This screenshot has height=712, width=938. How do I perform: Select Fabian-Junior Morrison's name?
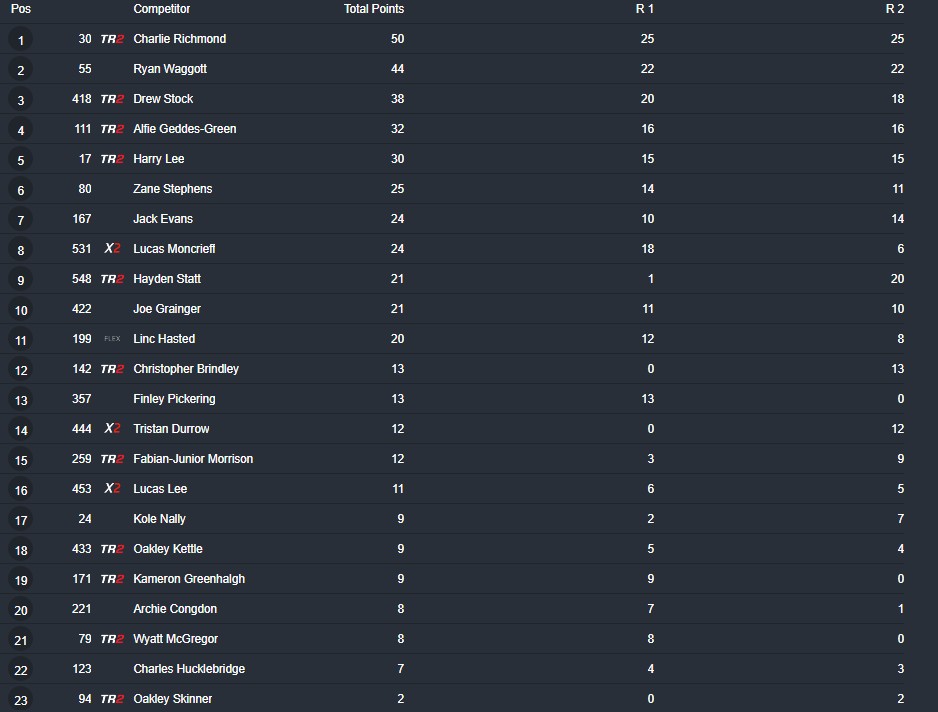click(x=193, y=459)
